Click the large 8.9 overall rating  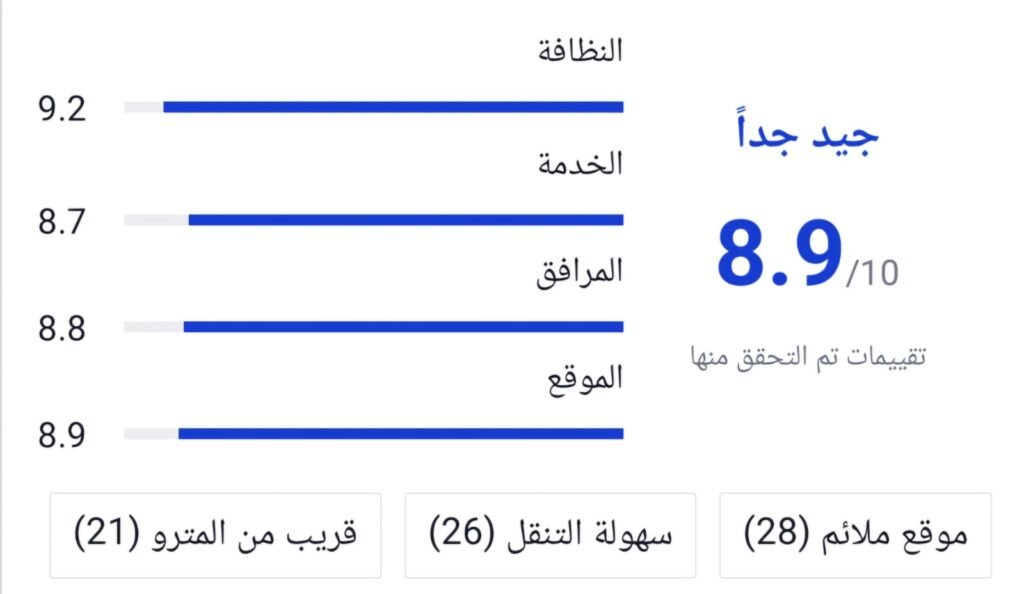(x=779, y=255)
